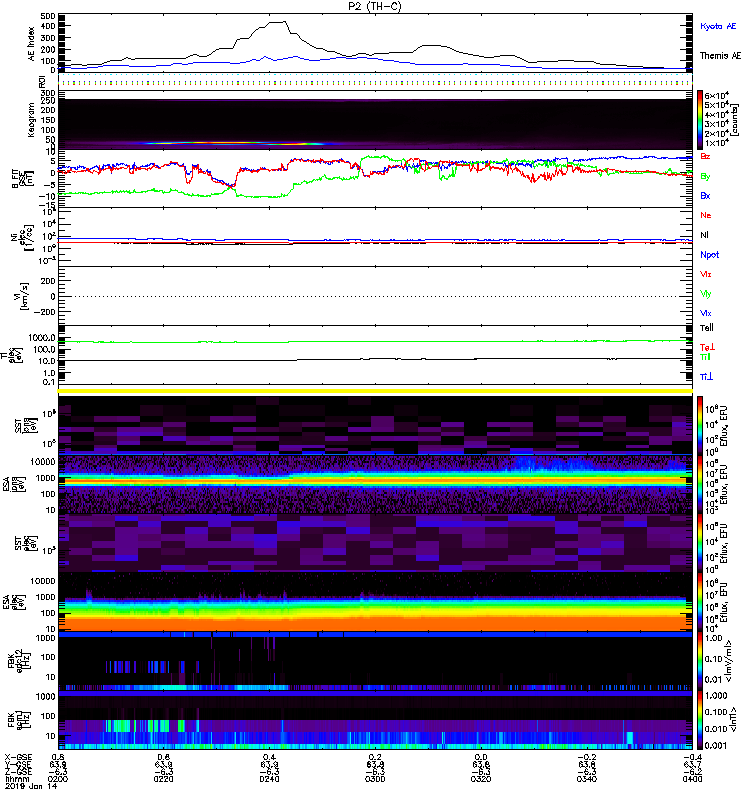Click the plot title P2 (TH-C)
Image resolution: width=750 pixels, height=800 pixels.
[375, 6]
